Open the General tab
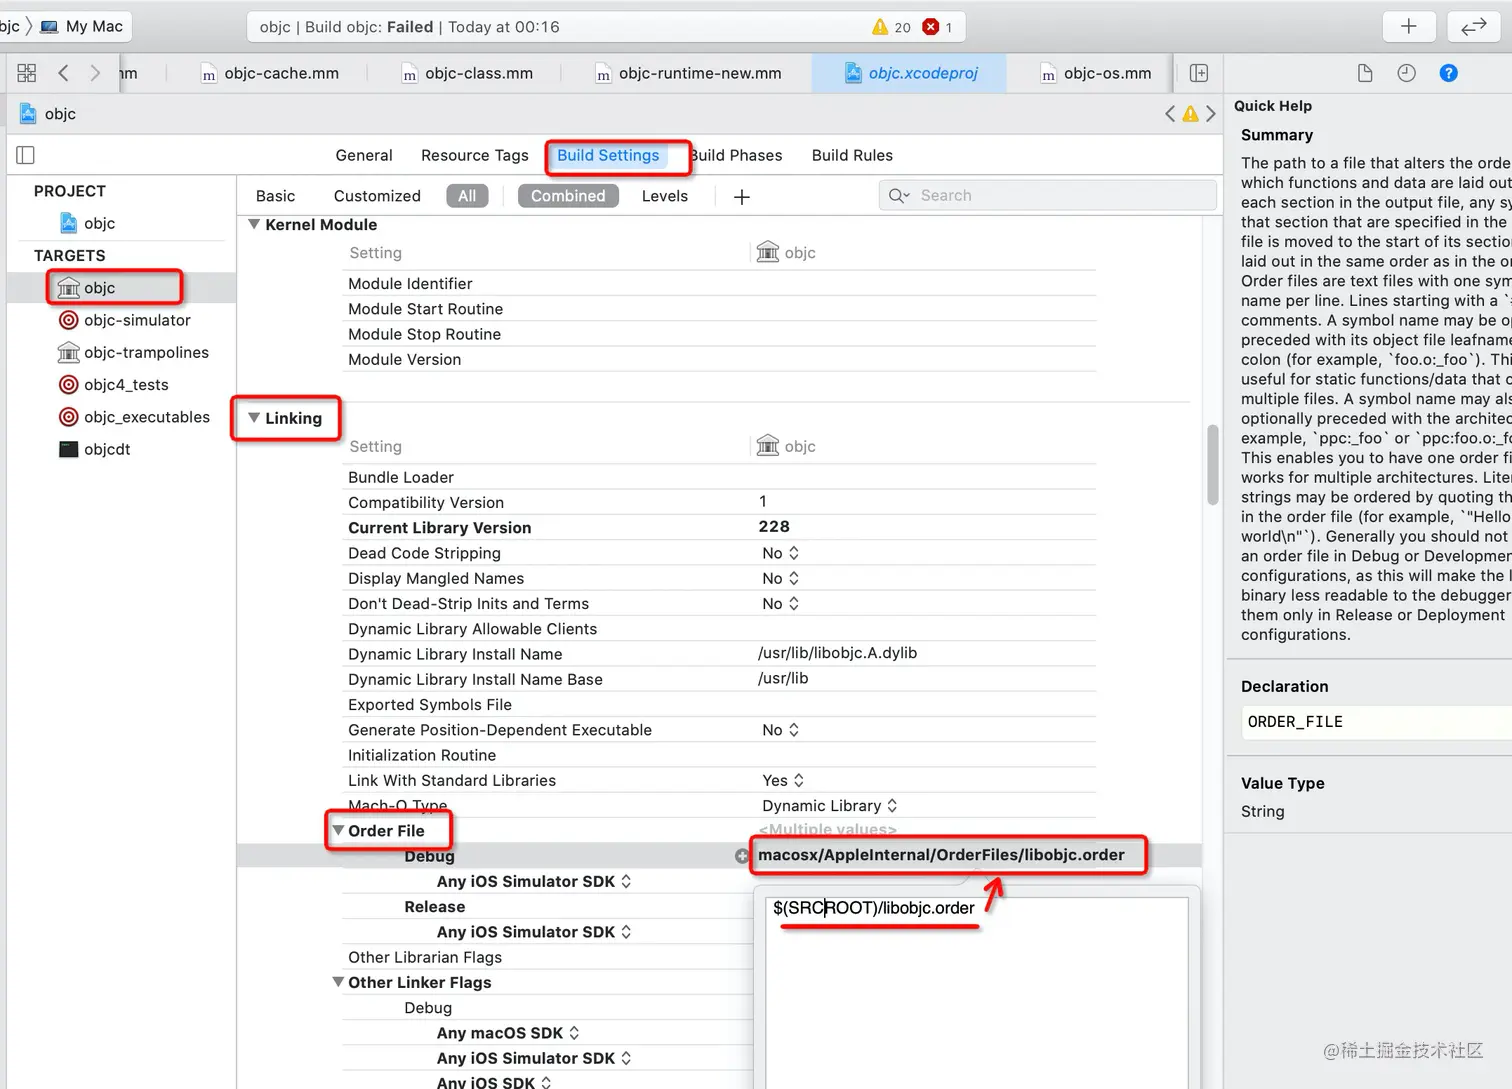 pyautogui.click(x=364, y=155)
